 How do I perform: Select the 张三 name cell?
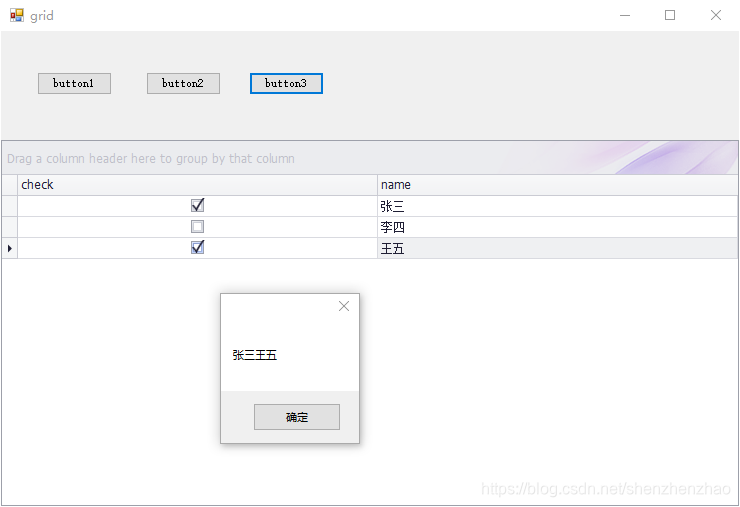[557, 206]
